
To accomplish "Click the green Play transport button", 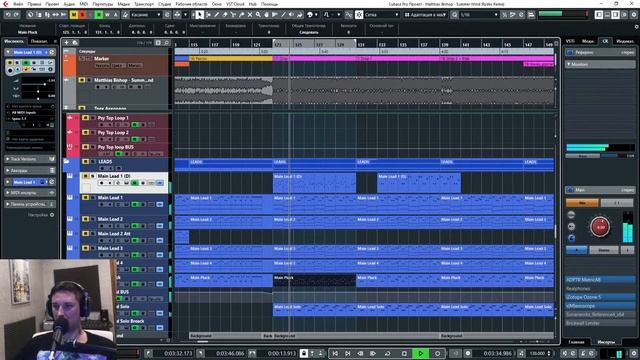I will [x=420, y=353].
